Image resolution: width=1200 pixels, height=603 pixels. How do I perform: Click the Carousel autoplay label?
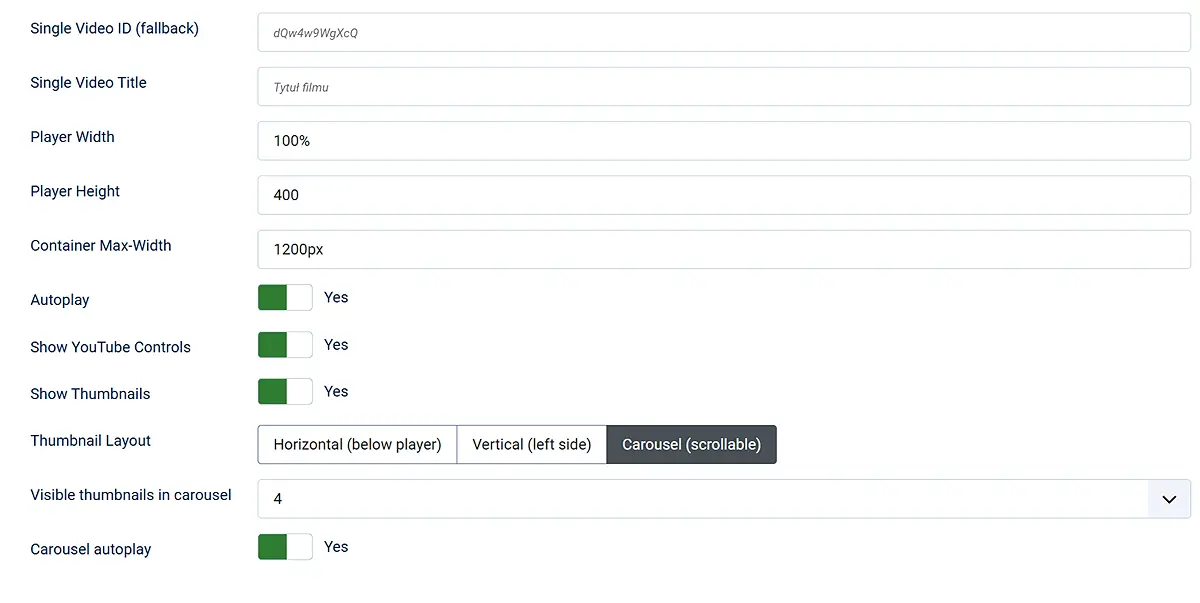(x=90, y=549)
